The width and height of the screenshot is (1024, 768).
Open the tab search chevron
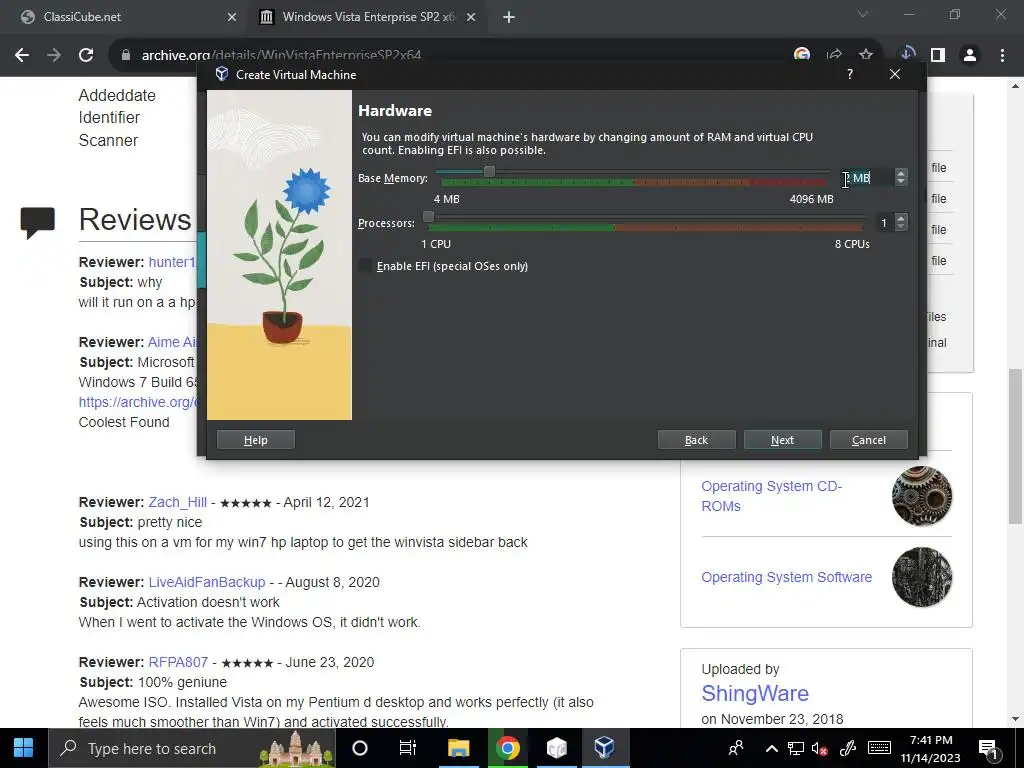863,14
